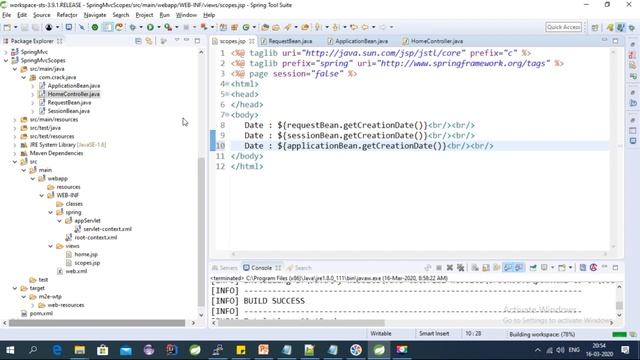640x360 pixels.
Task: Expand the Maven Dependencies node
Action: click(x=15, y=153)
